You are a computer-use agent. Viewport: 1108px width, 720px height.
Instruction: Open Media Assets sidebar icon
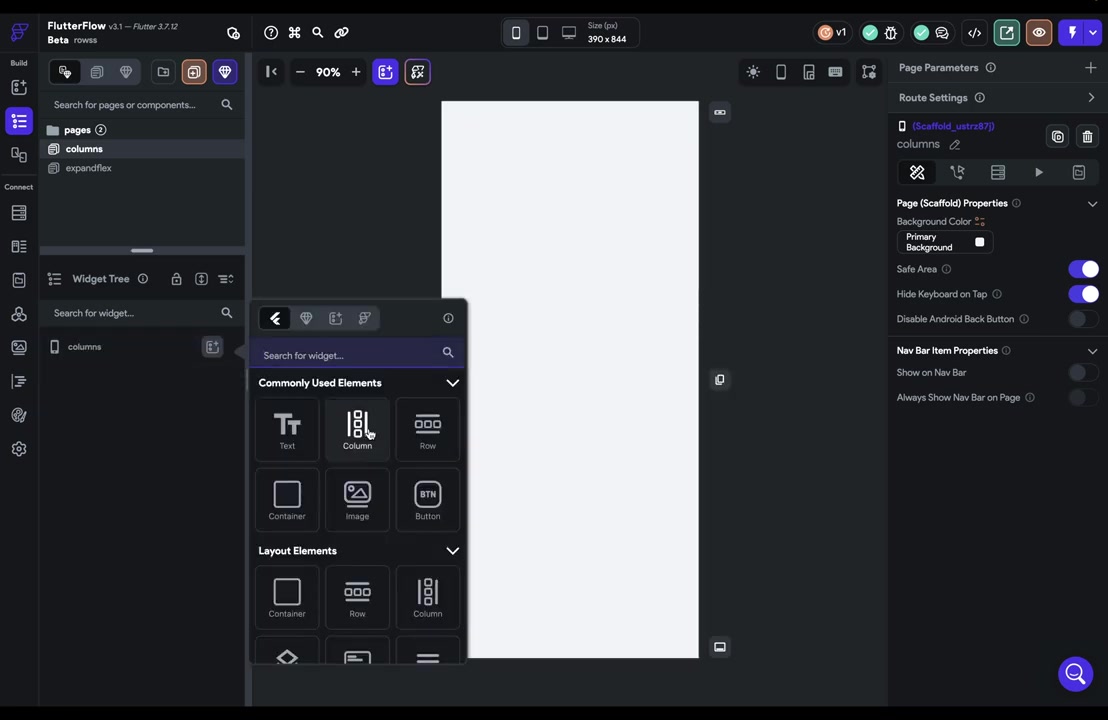19,347
